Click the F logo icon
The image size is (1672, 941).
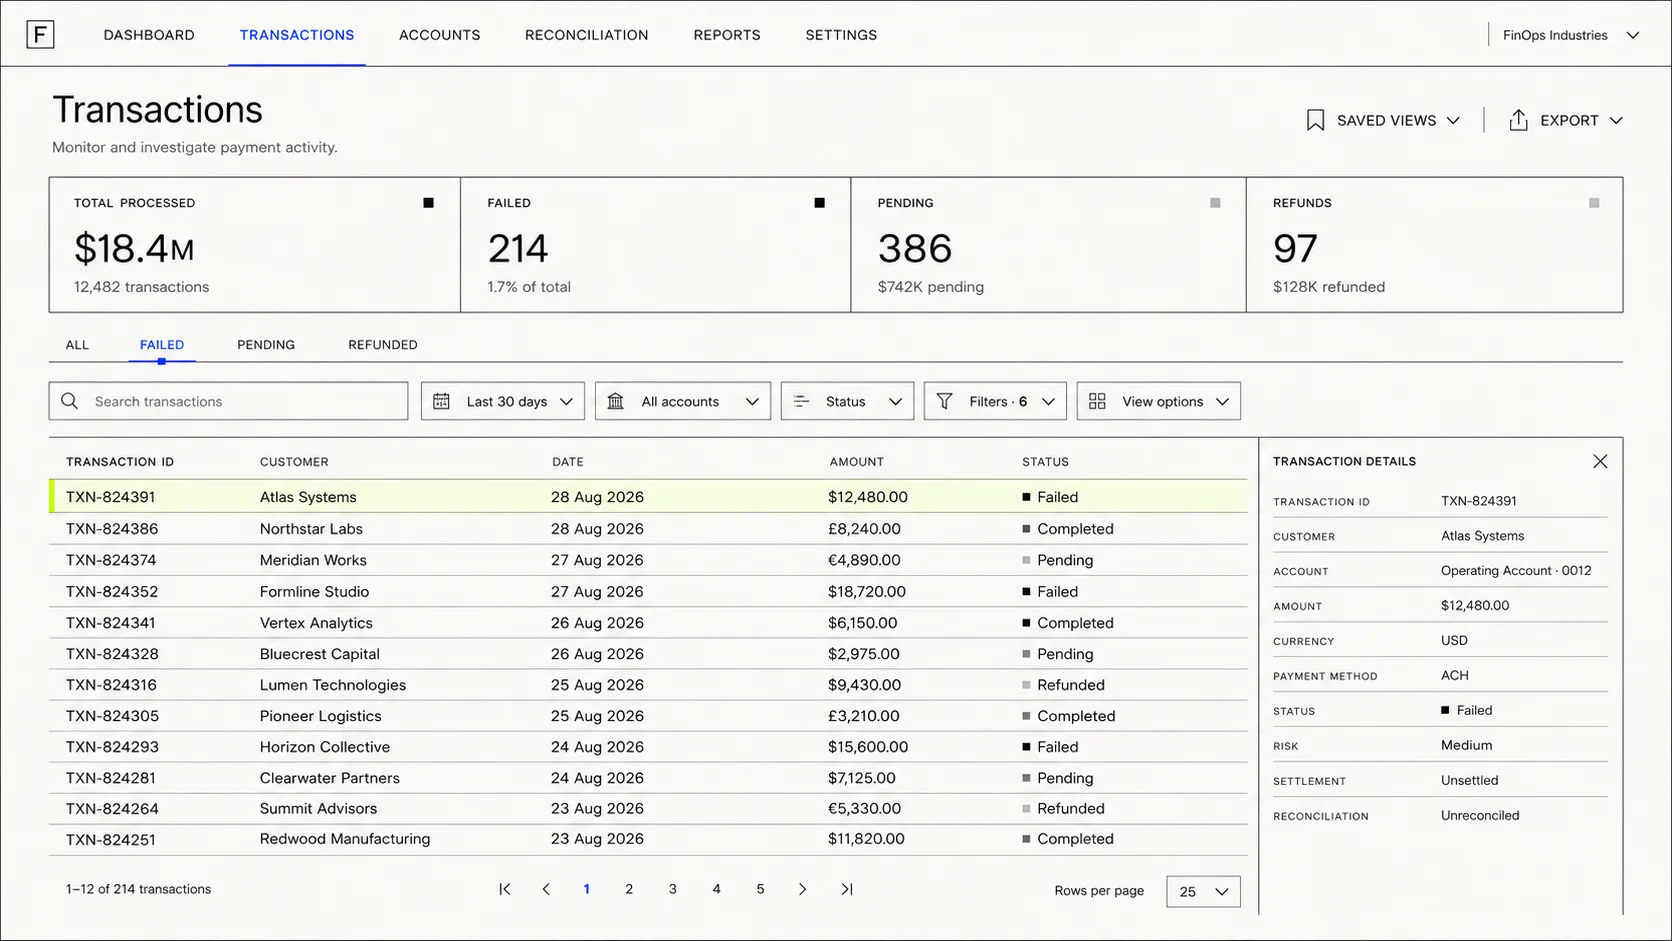click(40, 35)
